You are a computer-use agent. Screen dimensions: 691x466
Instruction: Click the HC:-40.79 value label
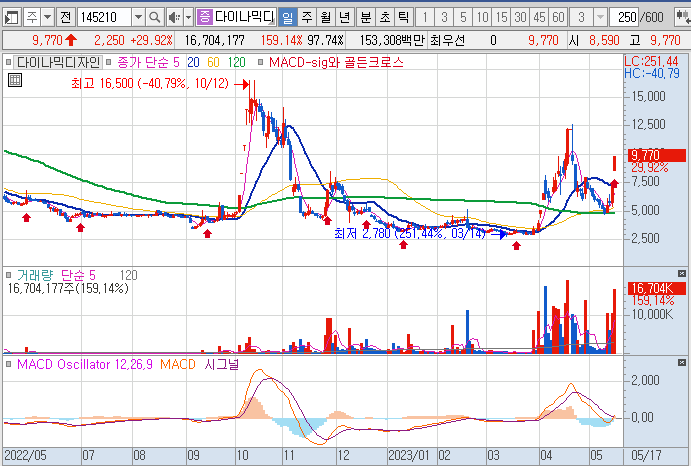point(652,73)
